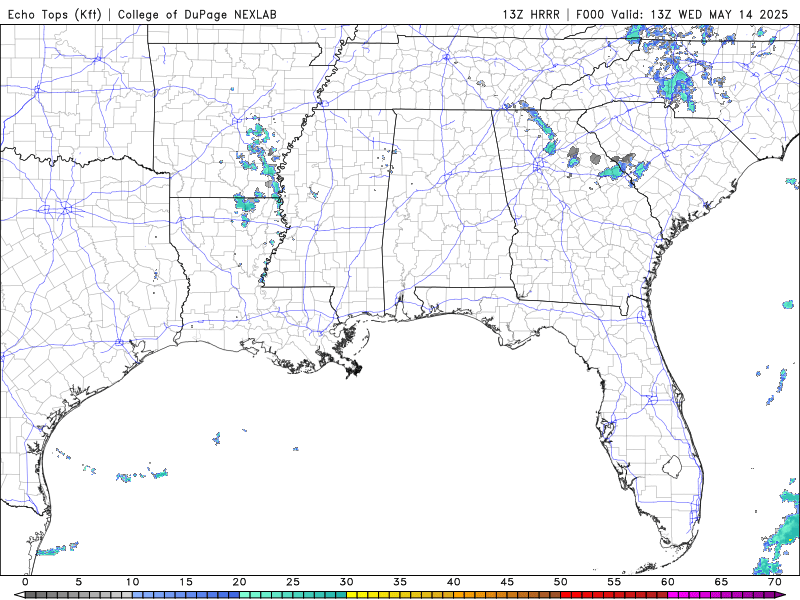Pick the orange 40-50 Kft colorbar segment
800x600 pixels.
click(x=507, y=595)
